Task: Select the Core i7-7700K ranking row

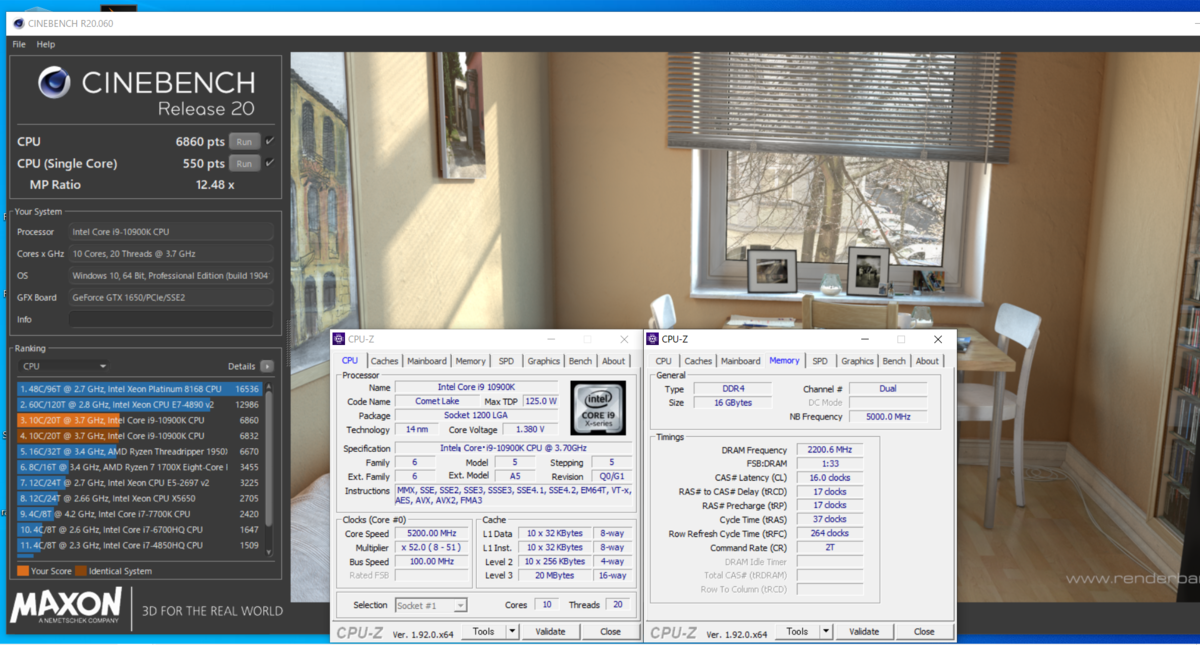Action: coord(139,514)
